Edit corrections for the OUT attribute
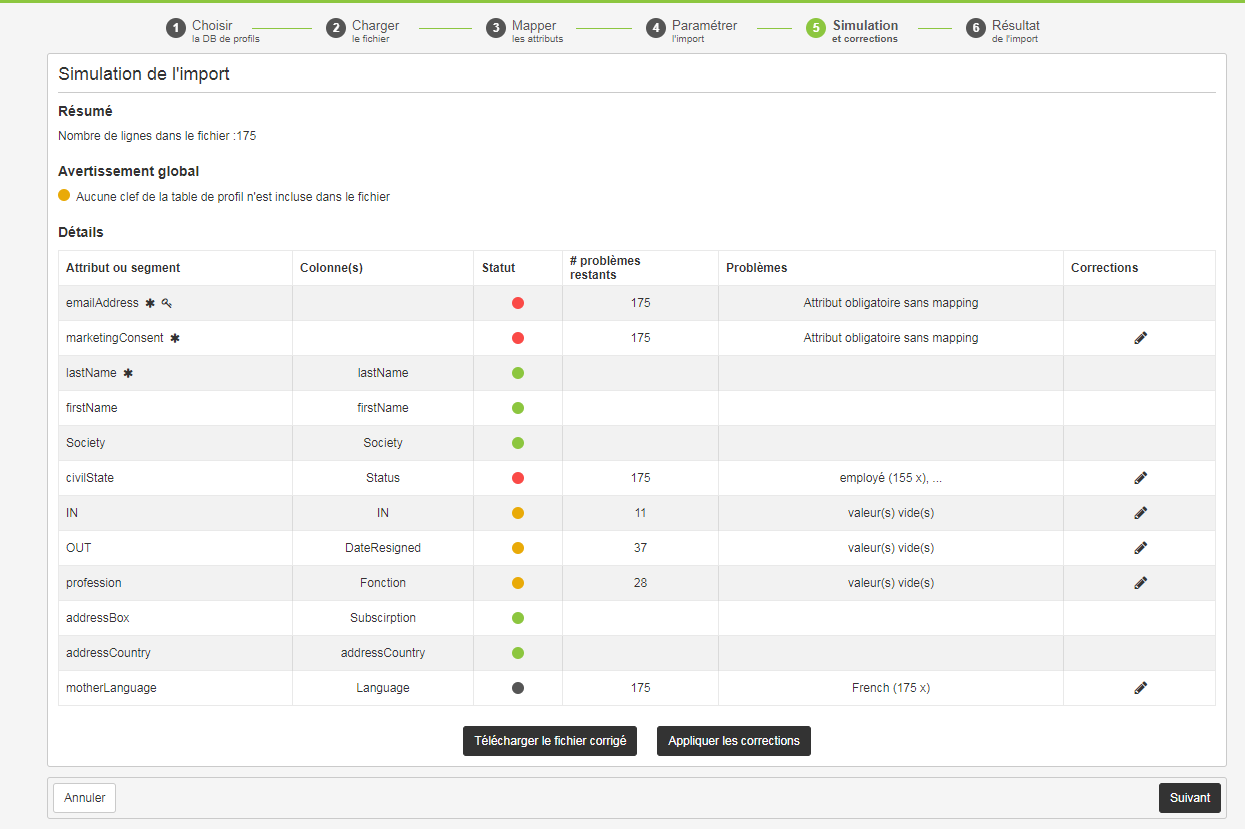The image size is (1245, 829). coord(1140,548)
